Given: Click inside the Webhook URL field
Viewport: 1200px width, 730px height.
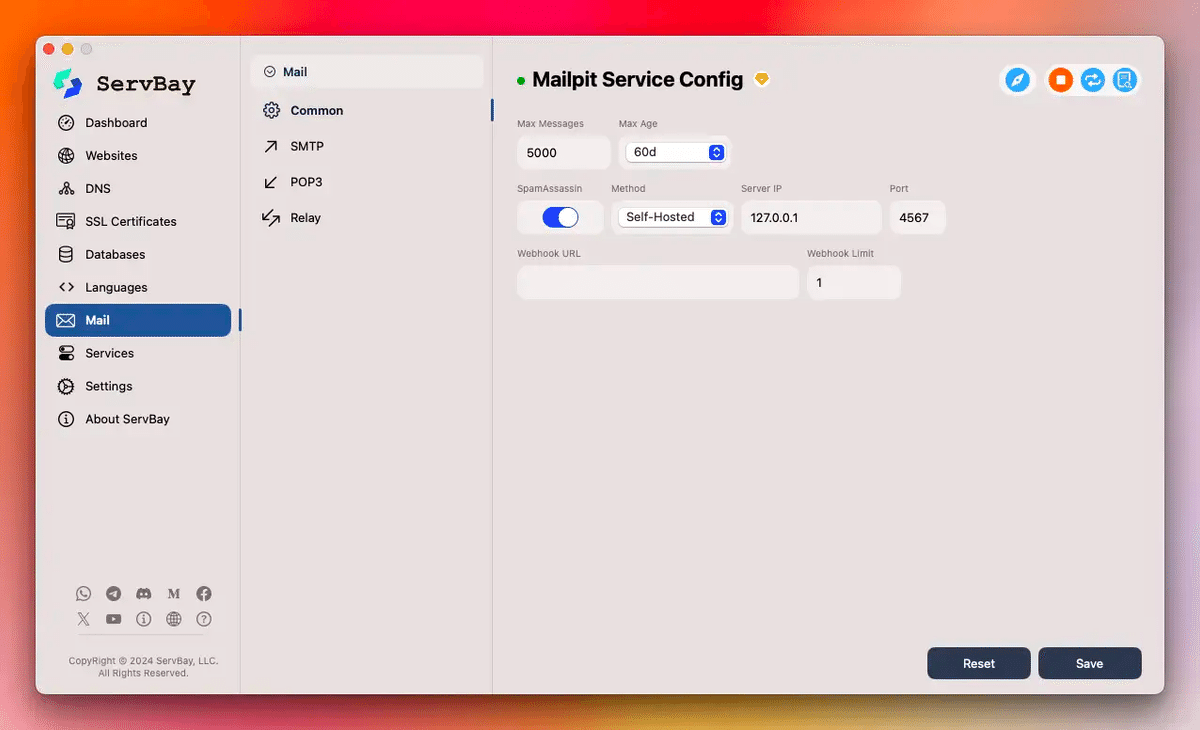Looking at the screenshot, I should tap(657, 282).
